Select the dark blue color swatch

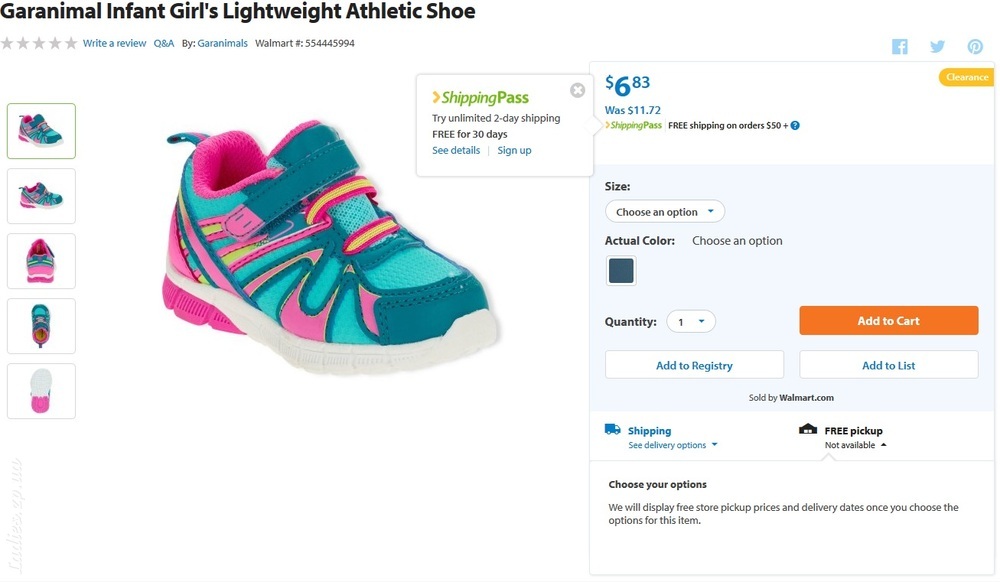(621, 270)
